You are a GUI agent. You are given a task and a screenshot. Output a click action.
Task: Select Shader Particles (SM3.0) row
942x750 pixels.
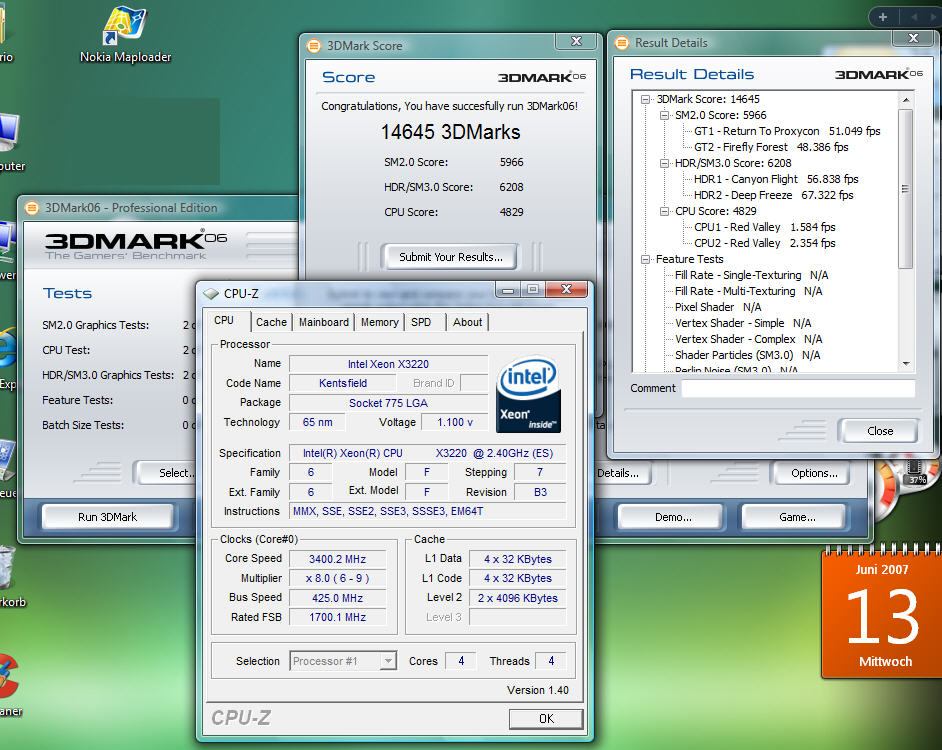point(747,355)
